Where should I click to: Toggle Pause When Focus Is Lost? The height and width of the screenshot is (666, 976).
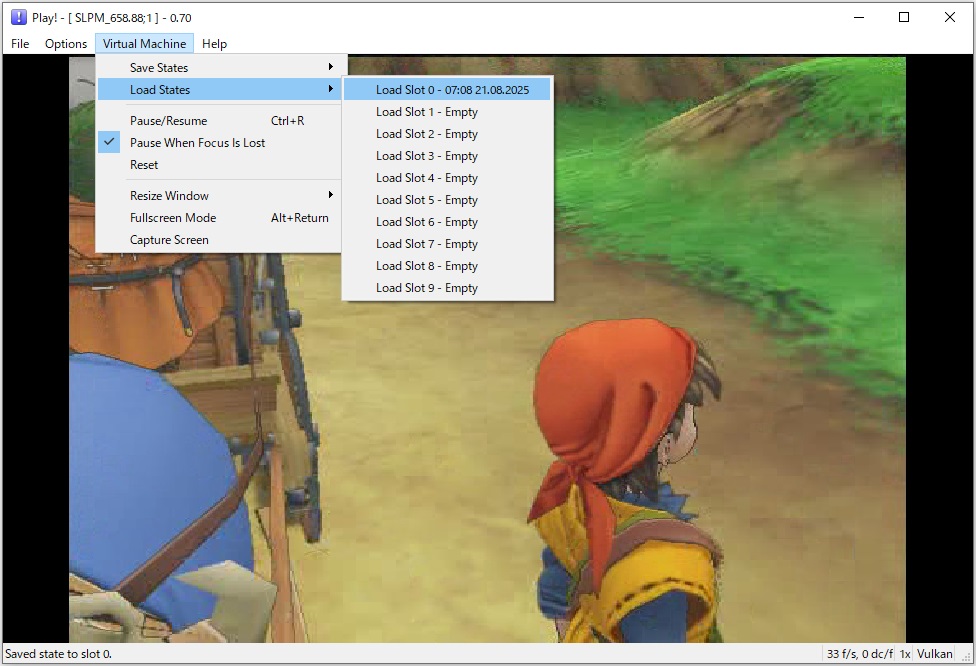coord(219,143)
